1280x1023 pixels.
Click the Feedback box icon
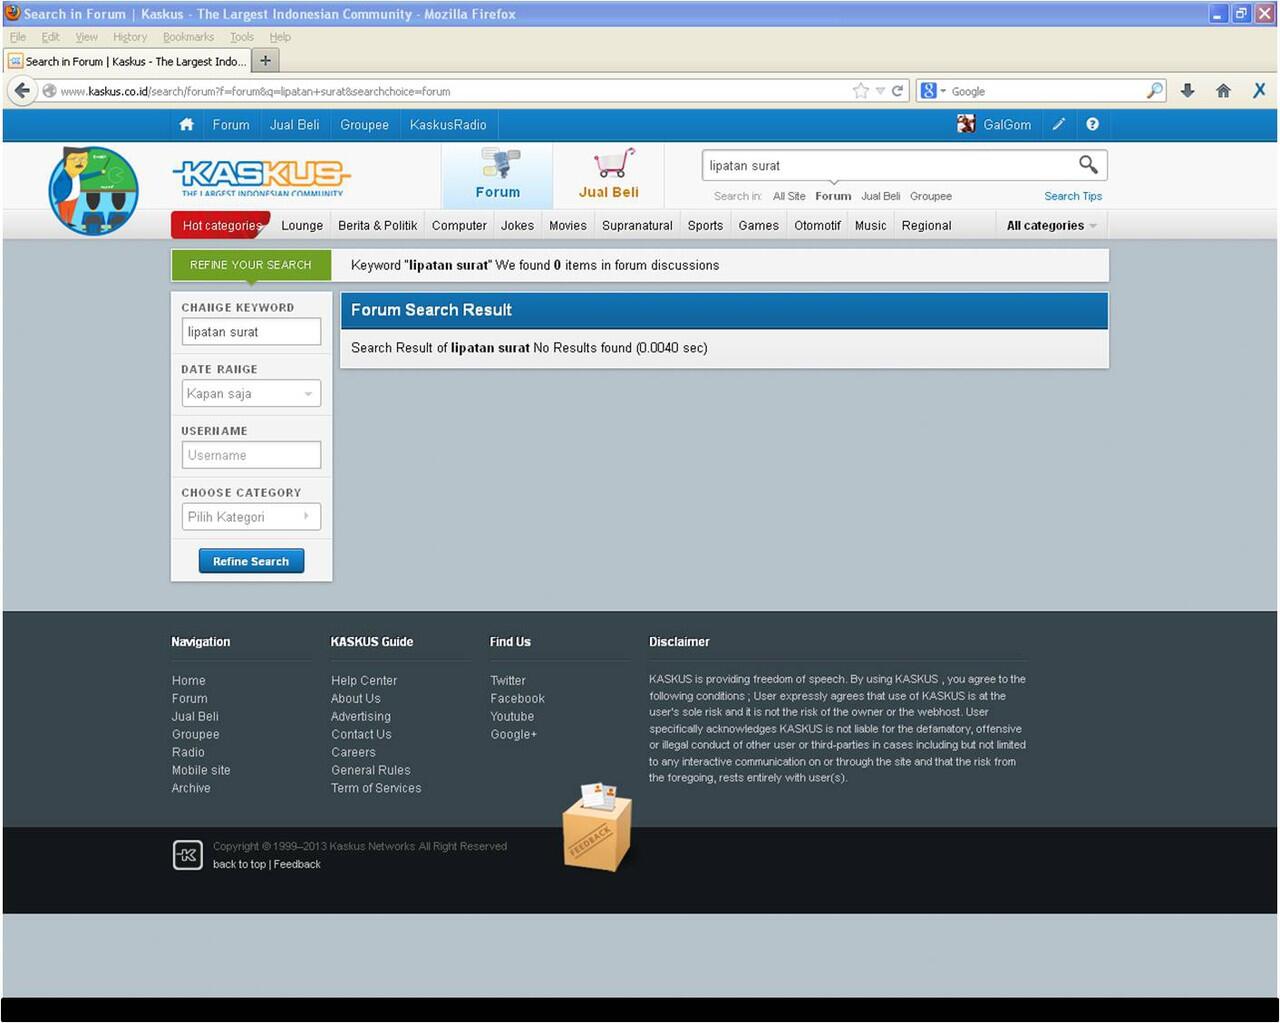pos(597,828)
